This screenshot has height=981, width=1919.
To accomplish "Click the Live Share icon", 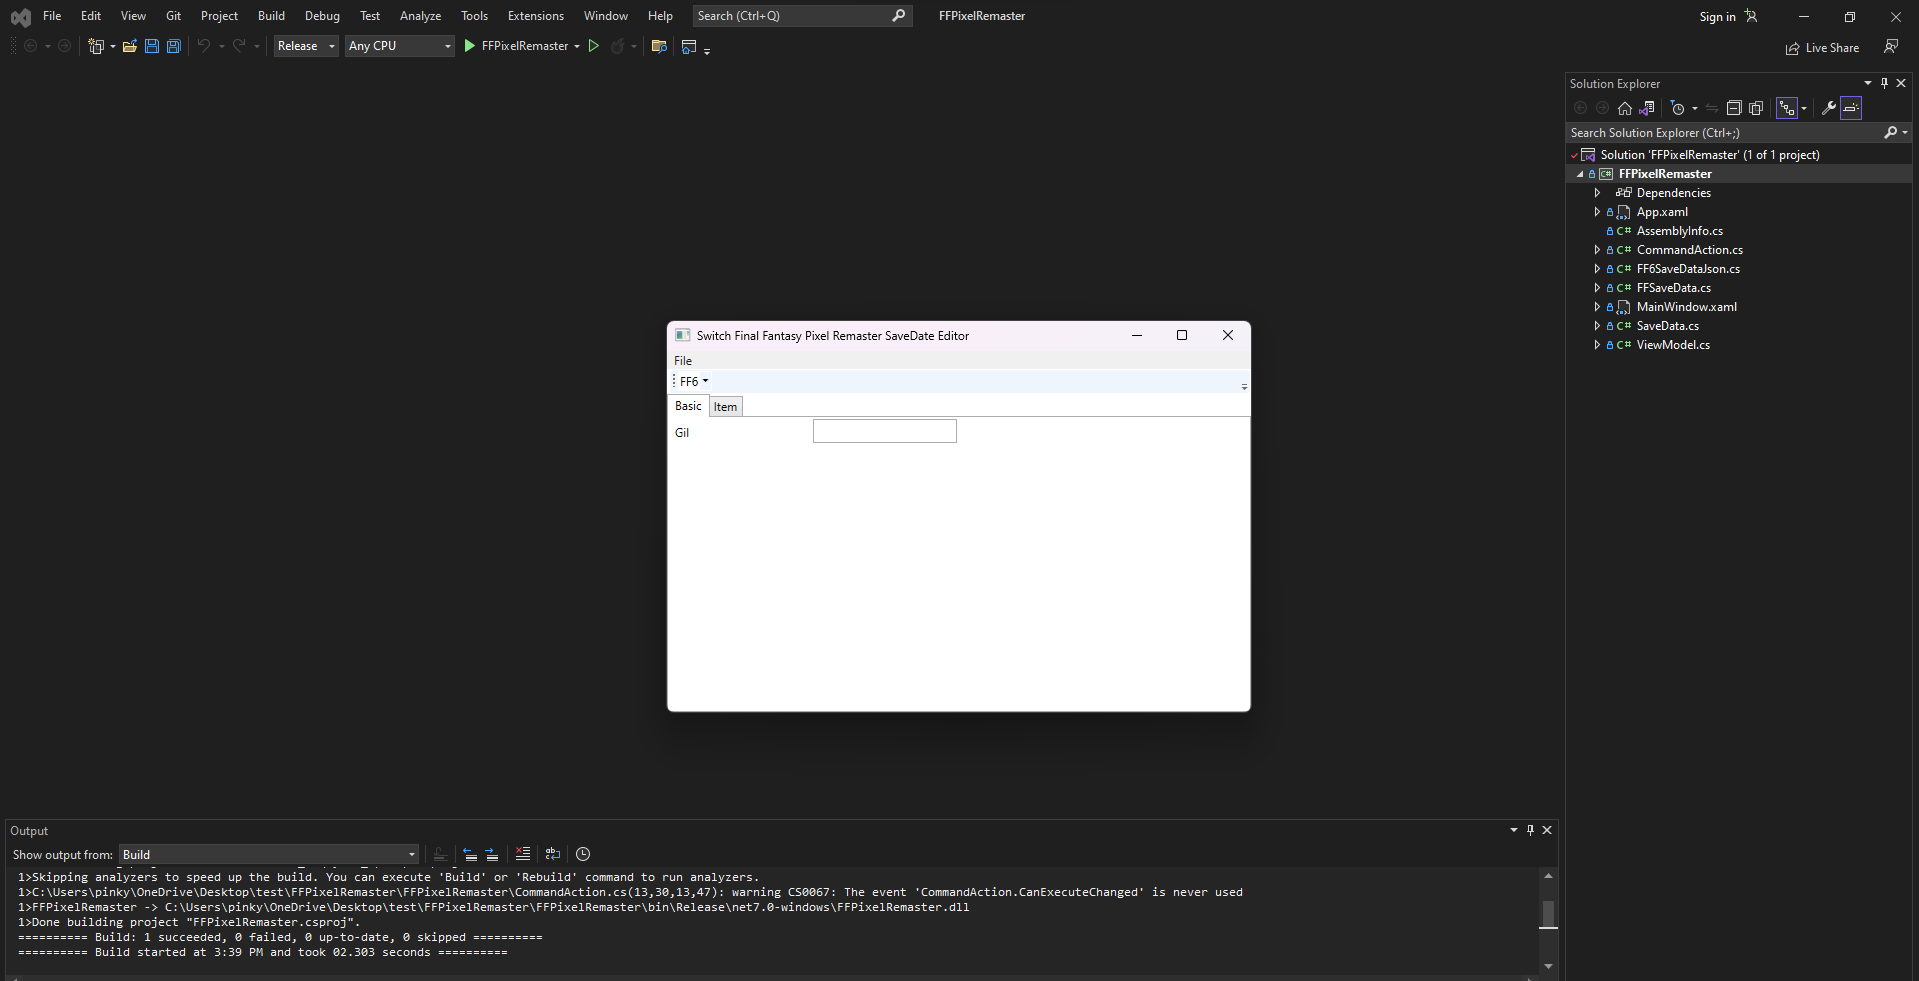I will coord(1793,48).
